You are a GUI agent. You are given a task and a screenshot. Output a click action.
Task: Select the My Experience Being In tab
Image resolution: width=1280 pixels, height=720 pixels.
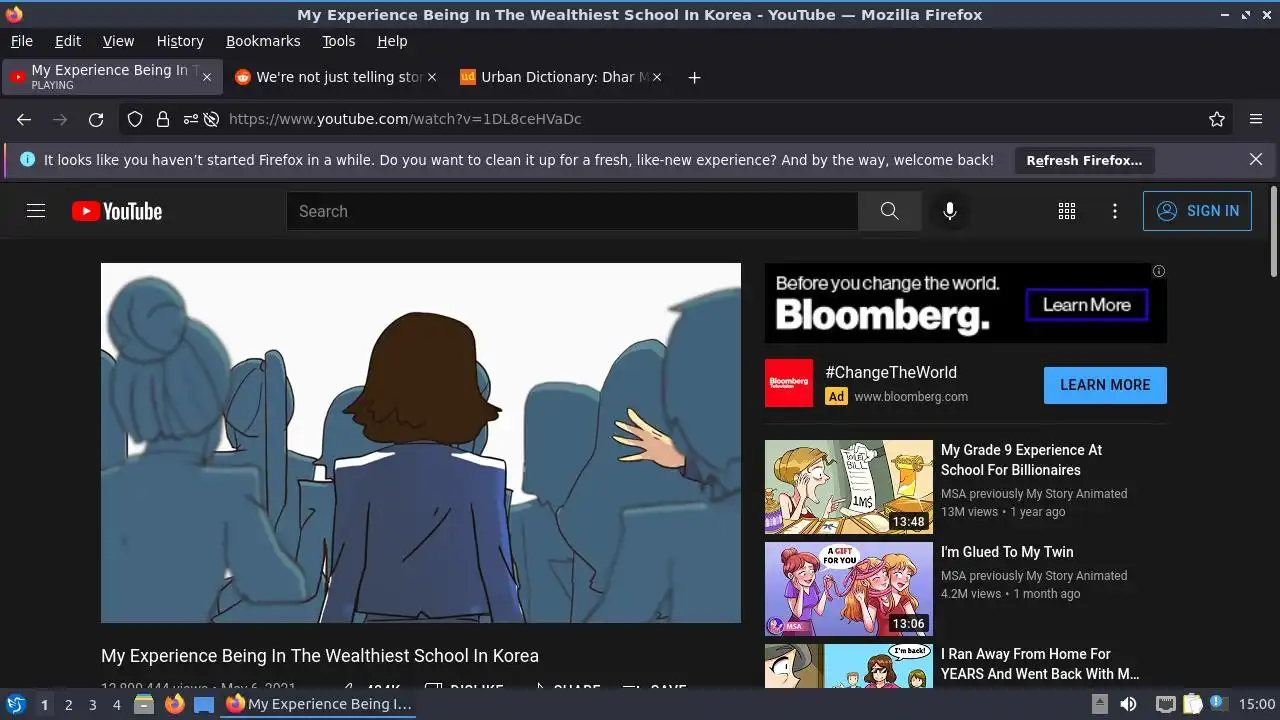click(x=112, y=77)
